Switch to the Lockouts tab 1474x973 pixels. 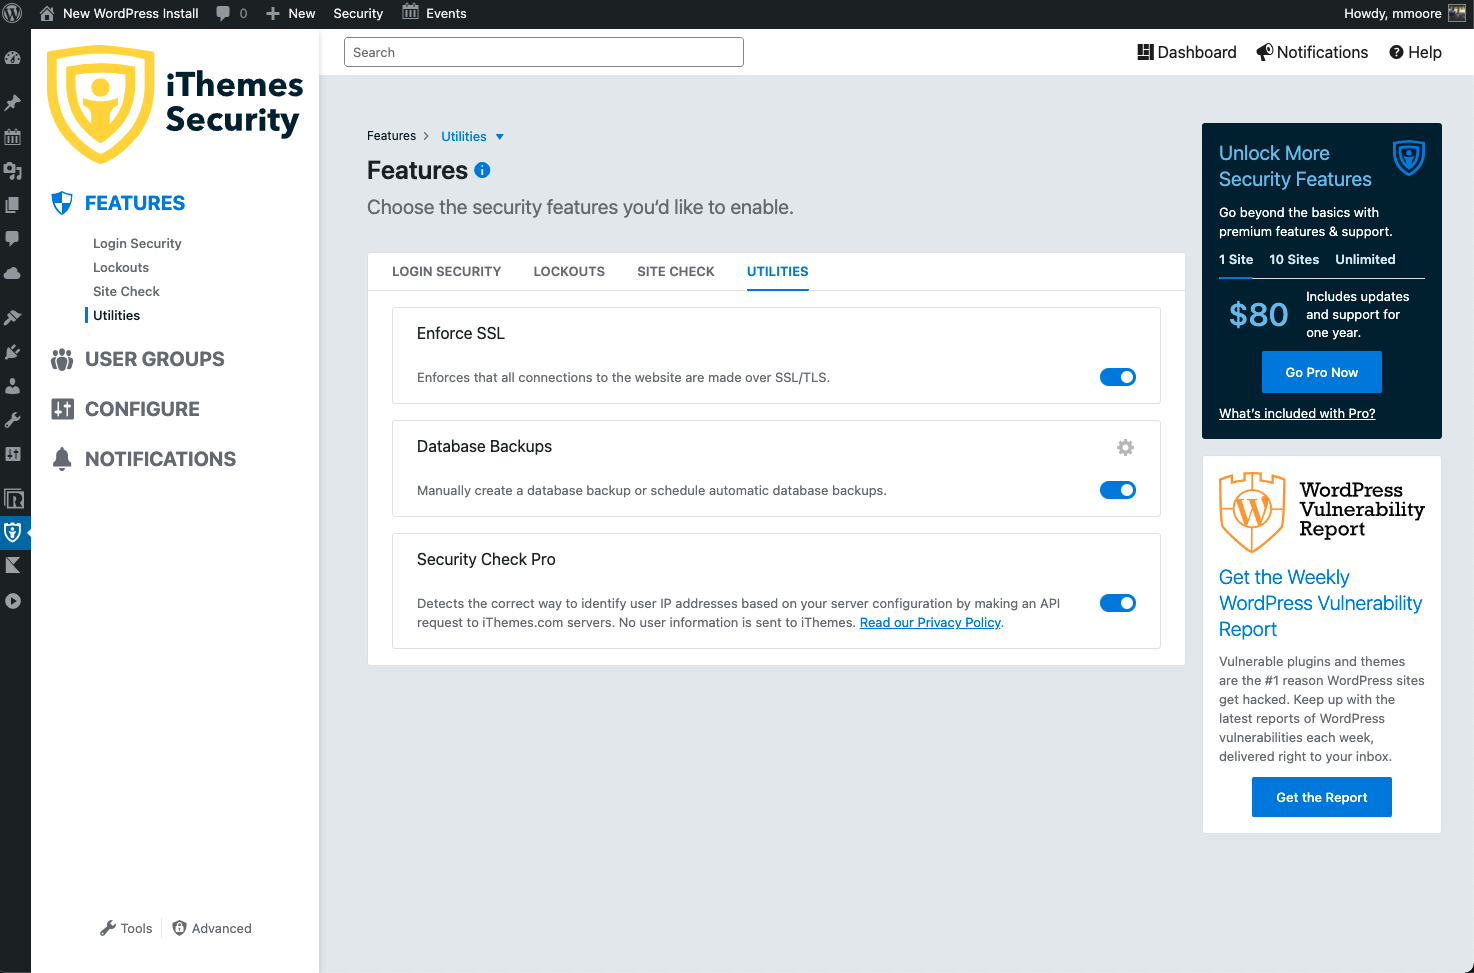(x=569, y=271)
